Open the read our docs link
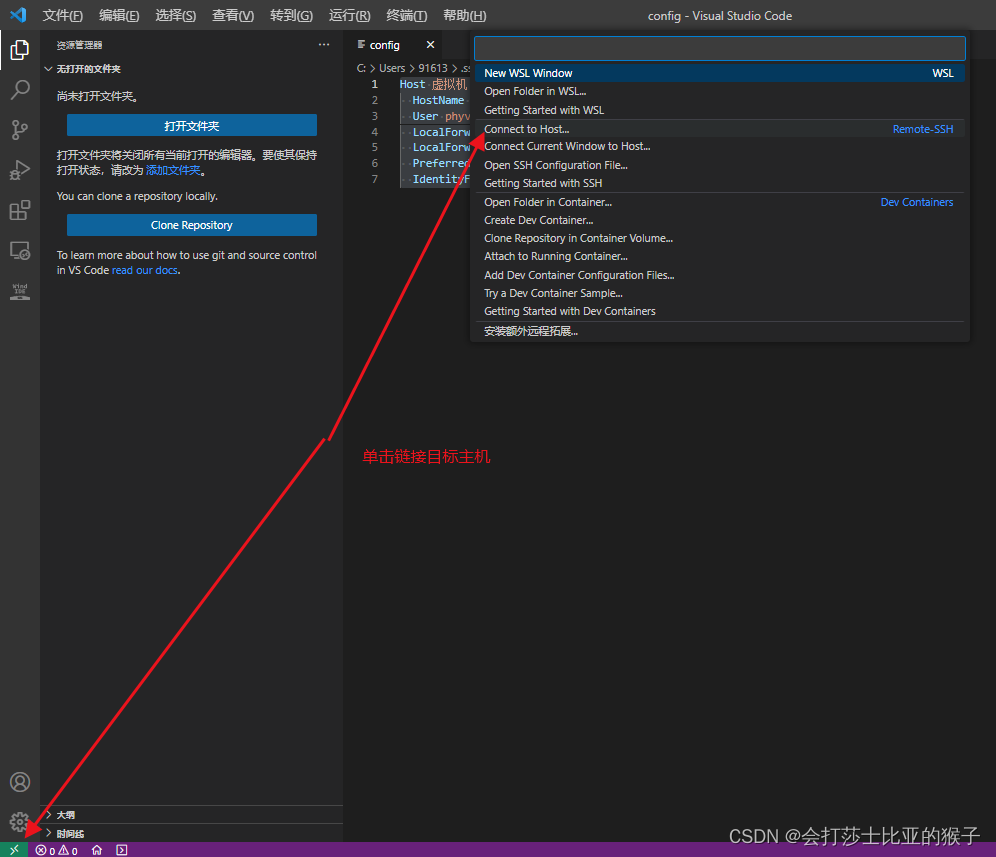 click(x=145, y=270)
